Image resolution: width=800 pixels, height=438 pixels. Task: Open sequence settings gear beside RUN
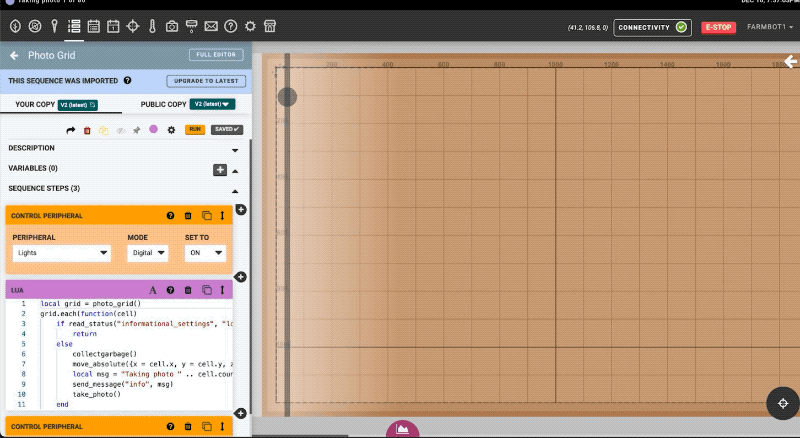pos(171,130)
